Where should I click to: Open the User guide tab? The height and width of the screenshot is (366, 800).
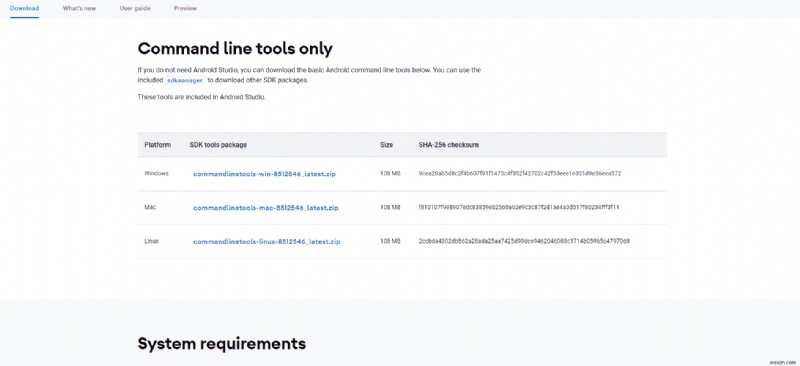[x=135, y=8]
